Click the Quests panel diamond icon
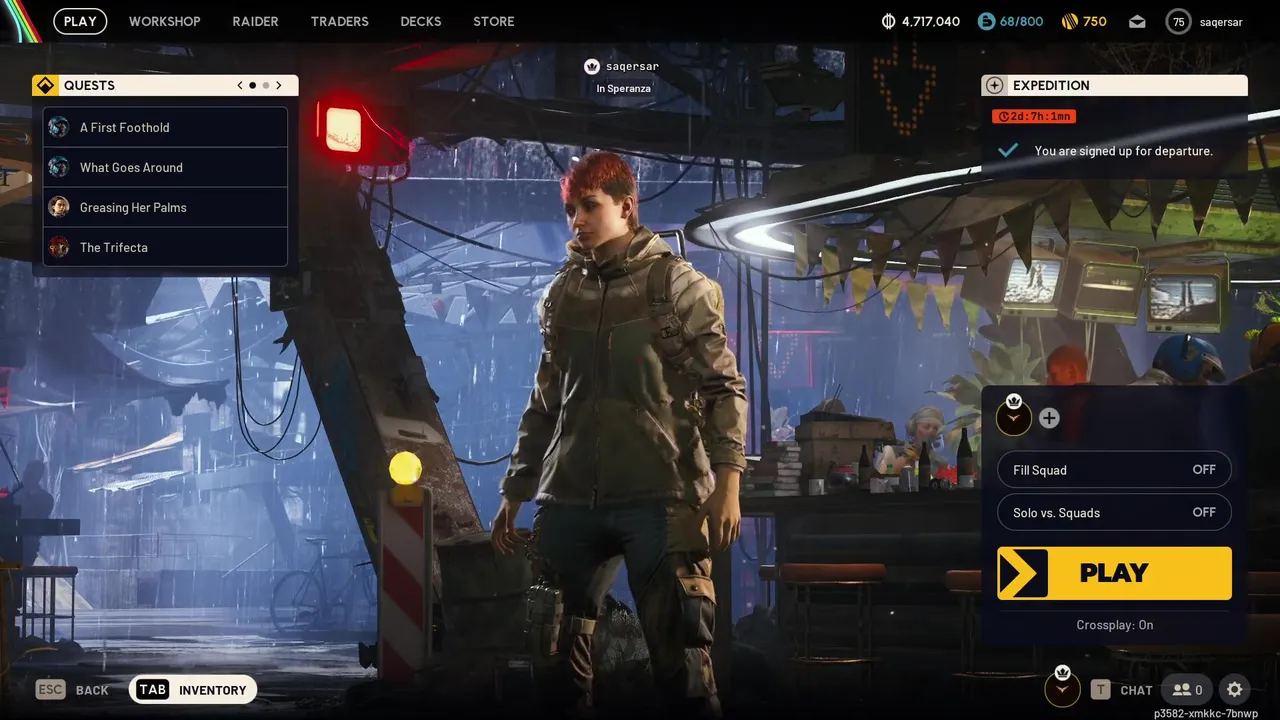This screenshot has width=1280, height=720. (45, 86)
